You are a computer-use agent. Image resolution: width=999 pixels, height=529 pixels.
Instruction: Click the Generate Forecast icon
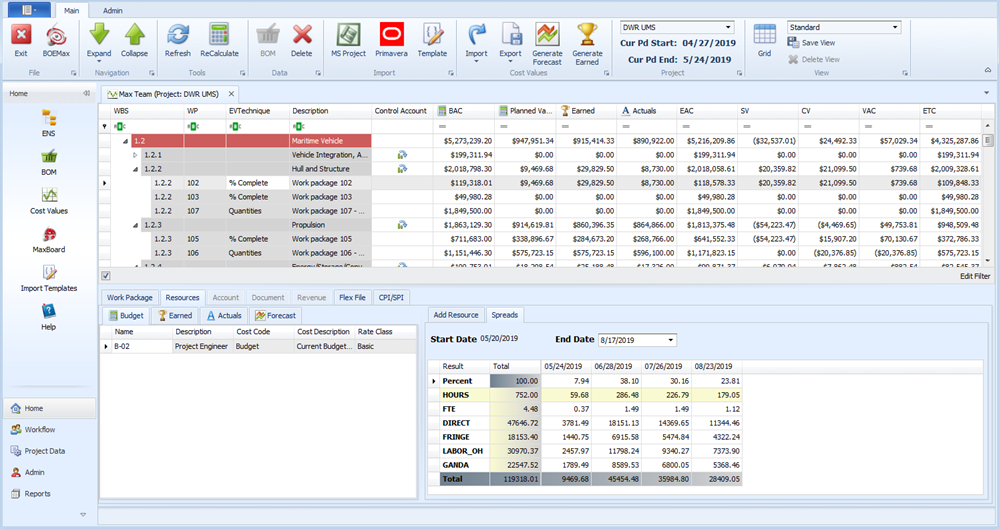[x=547, y=38]
